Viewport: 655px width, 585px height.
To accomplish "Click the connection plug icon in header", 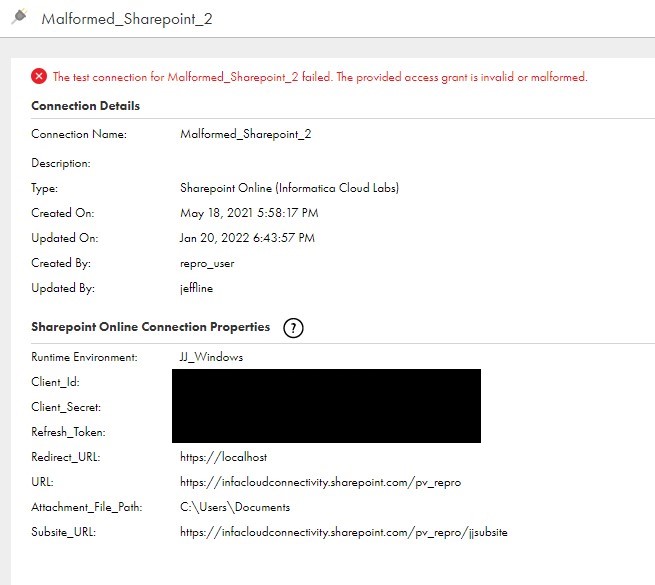I will click(x=19, y=17).
